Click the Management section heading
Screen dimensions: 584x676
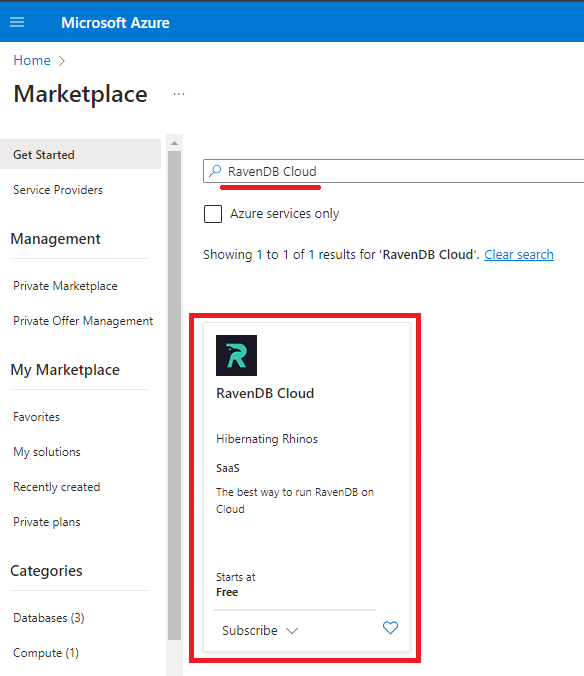(x=56, y=239)
